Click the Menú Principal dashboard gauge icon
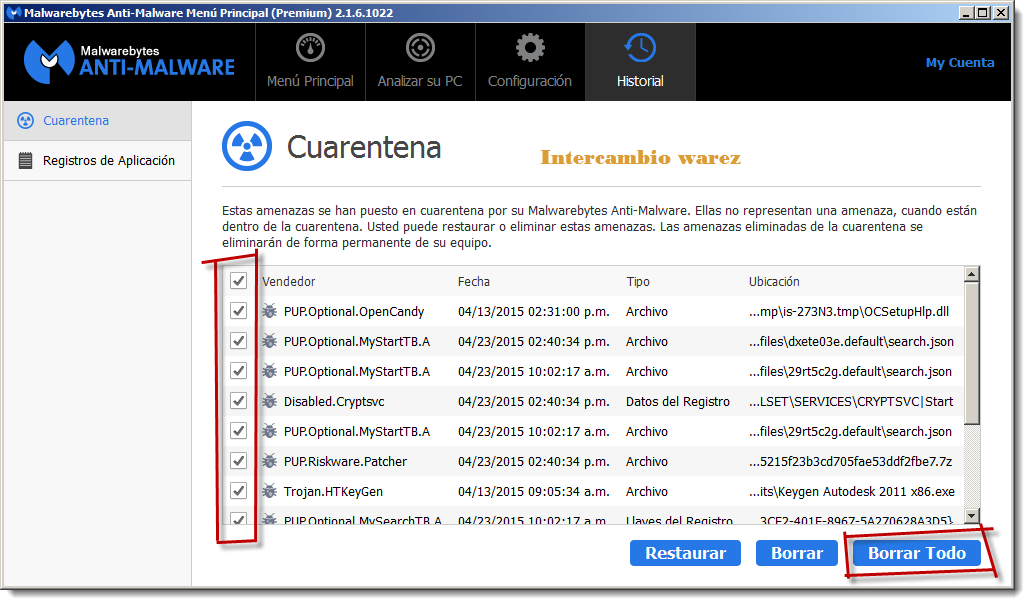The height and width of the screenshot is (605, 1030). coord(310,48)
